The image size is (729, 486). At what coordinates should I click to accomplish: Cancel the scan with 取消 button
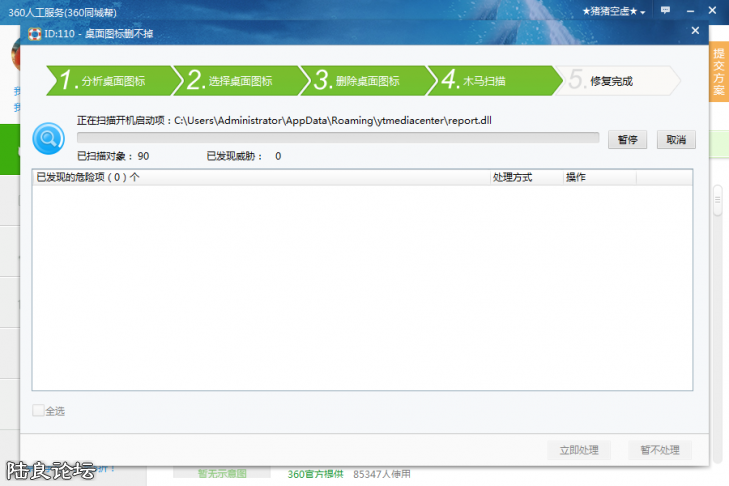(676, 140)
